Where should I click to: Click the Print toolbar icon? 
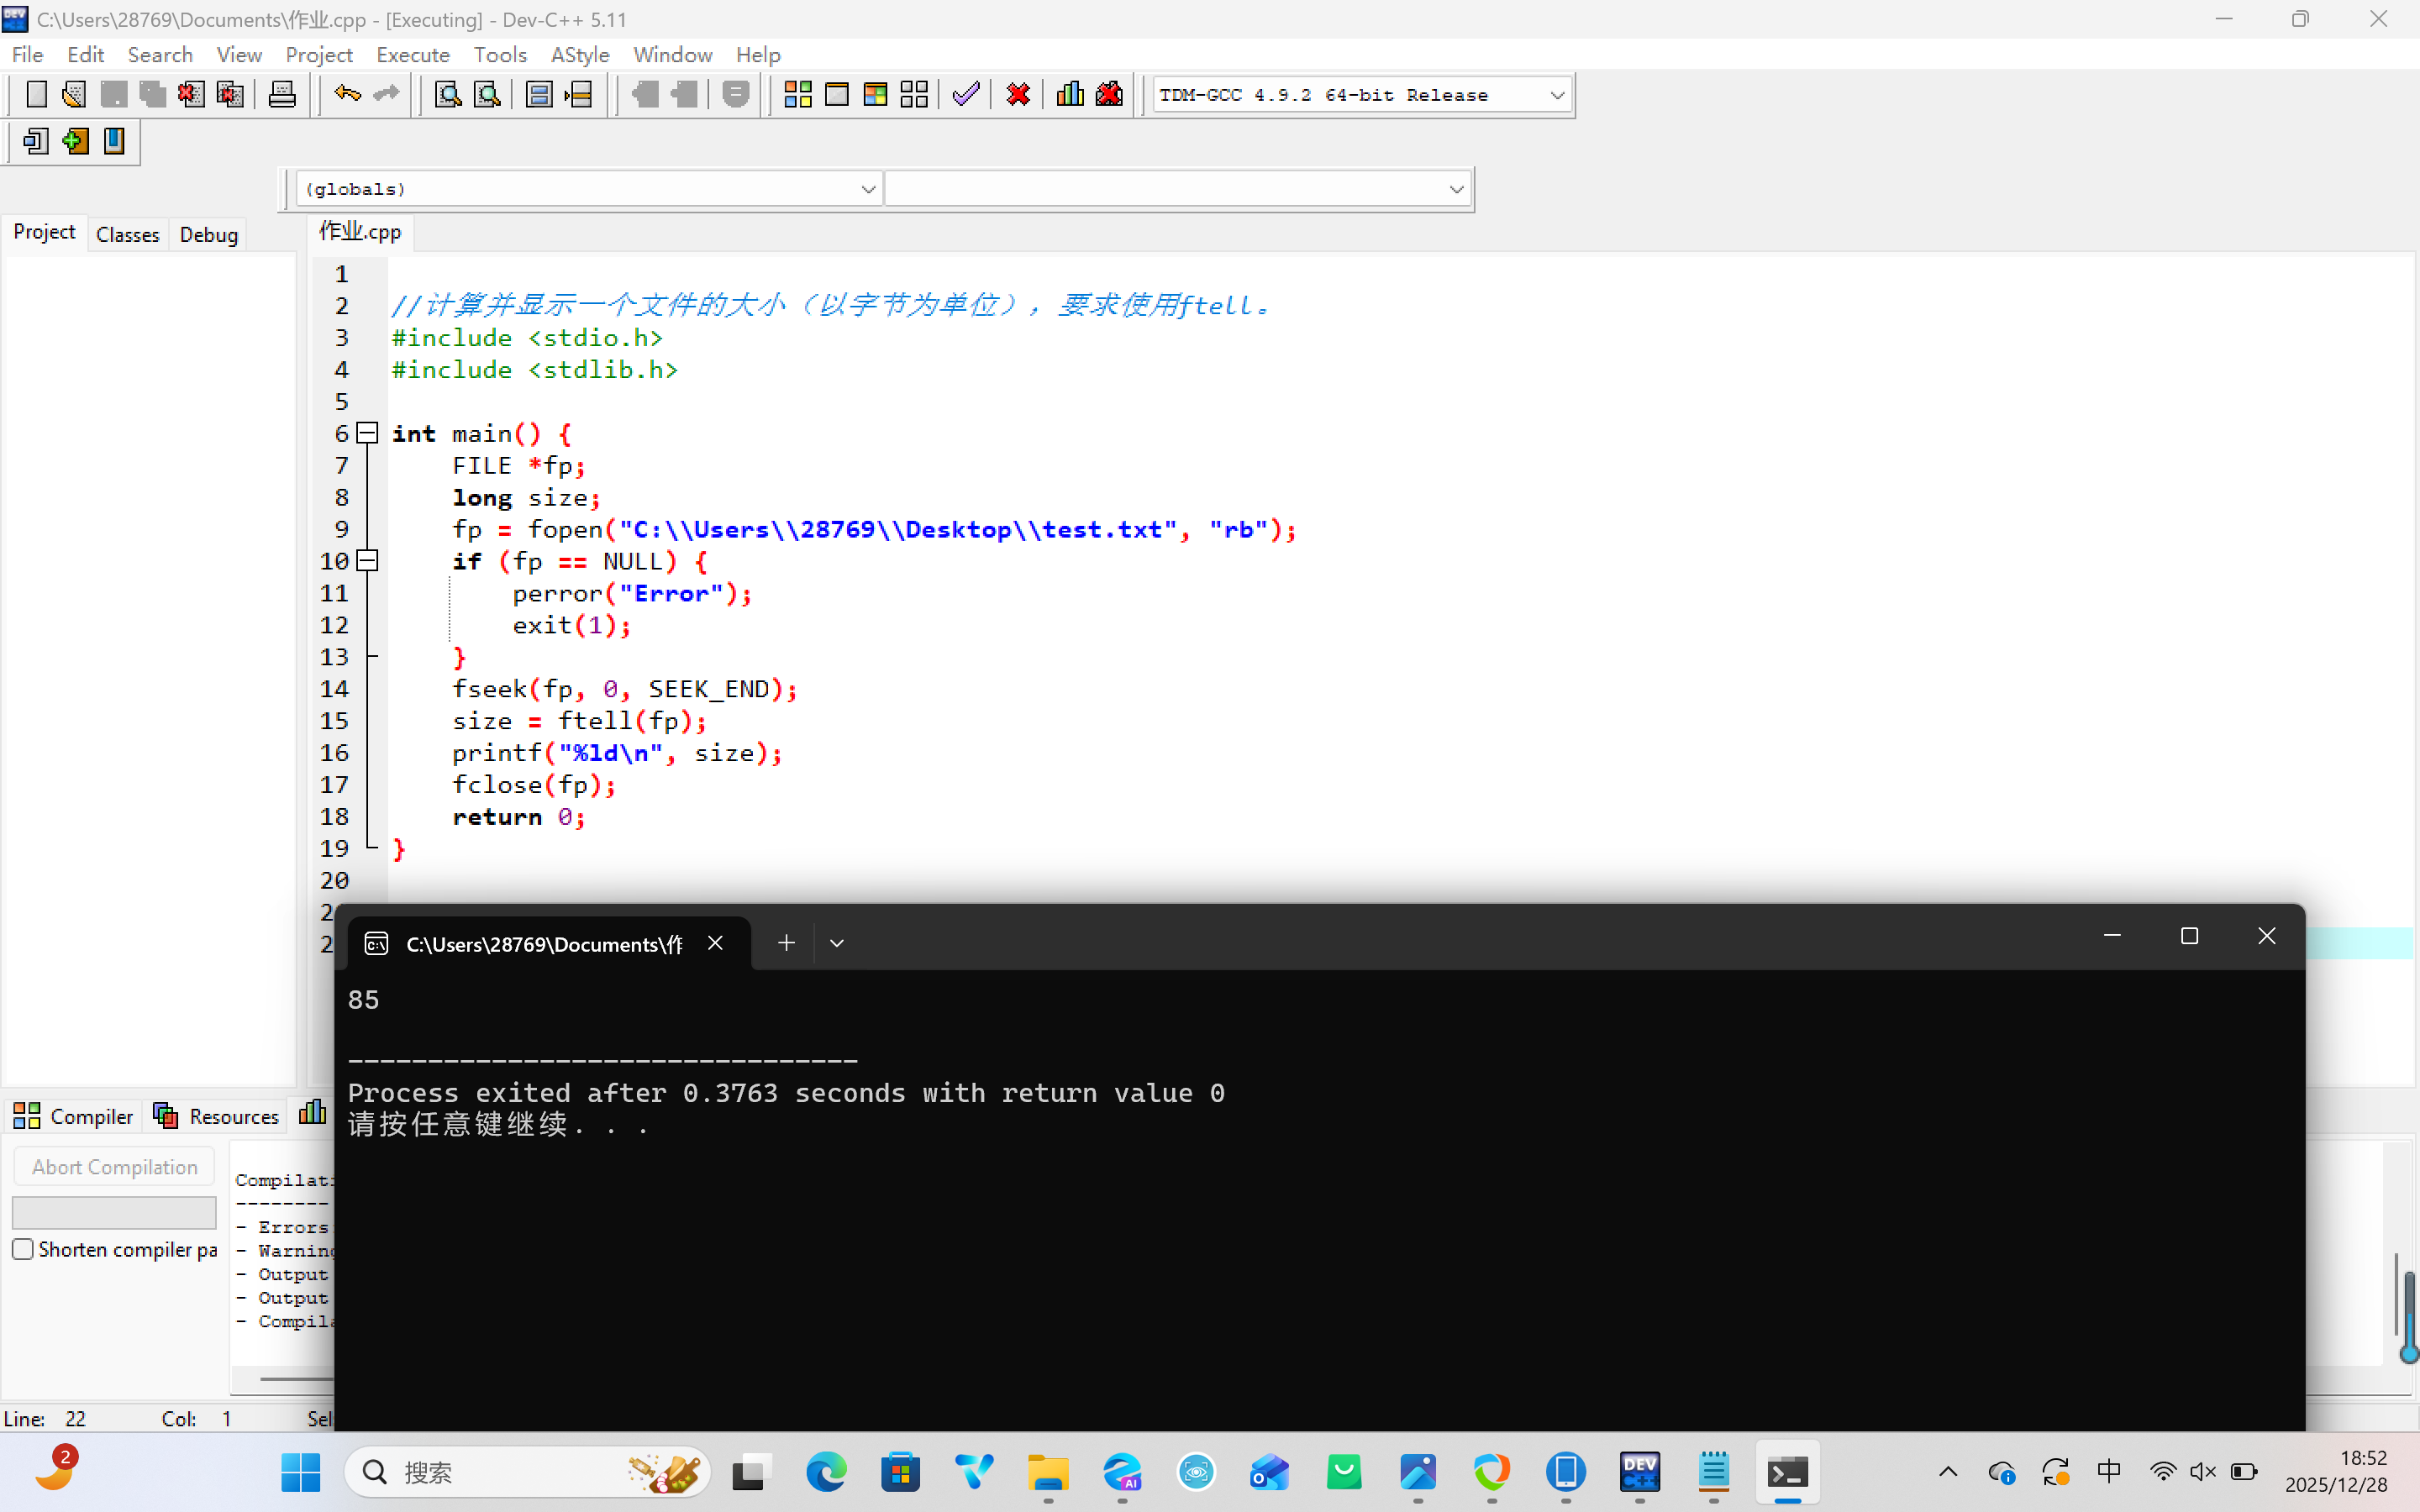coord(282,95)
